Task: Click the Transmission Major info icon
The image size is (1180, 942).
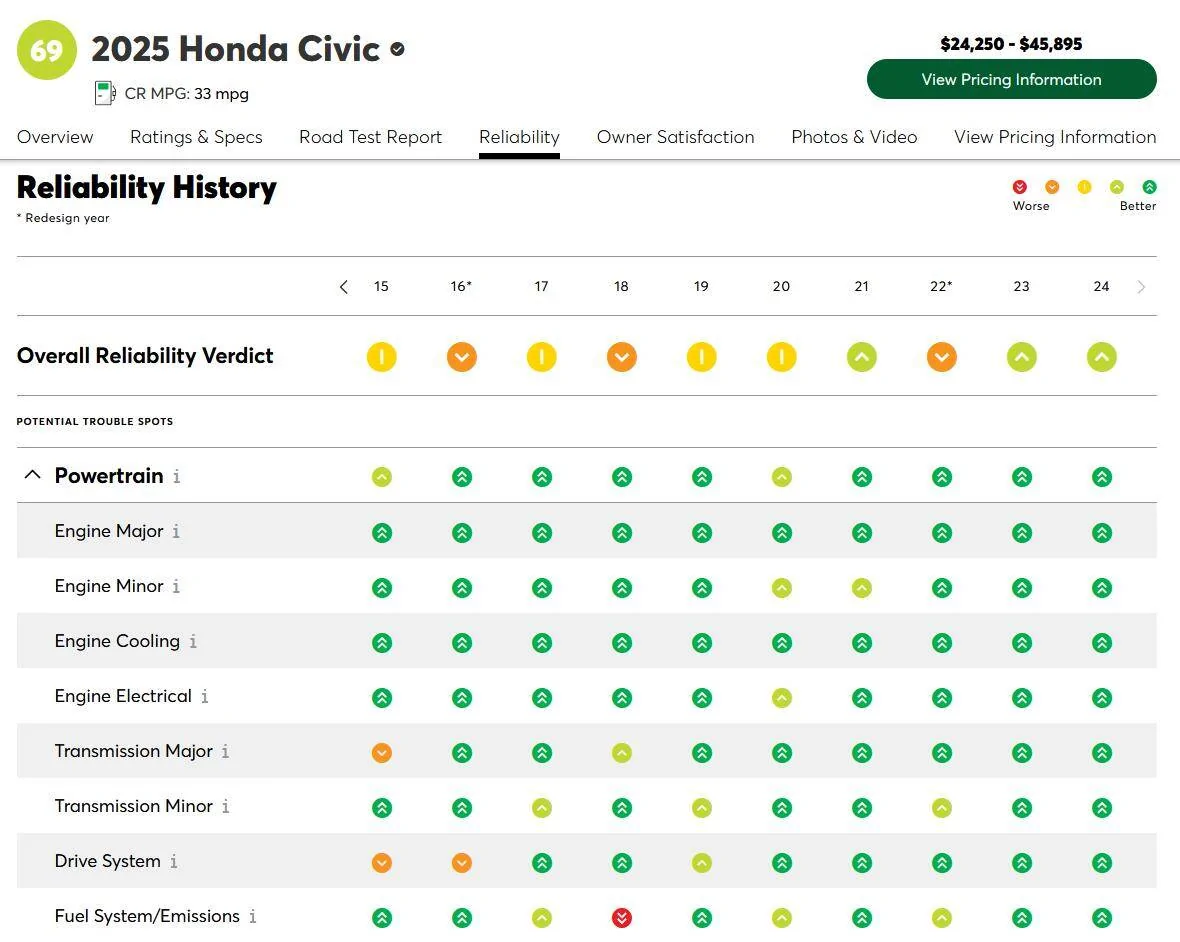Action: 225,751
